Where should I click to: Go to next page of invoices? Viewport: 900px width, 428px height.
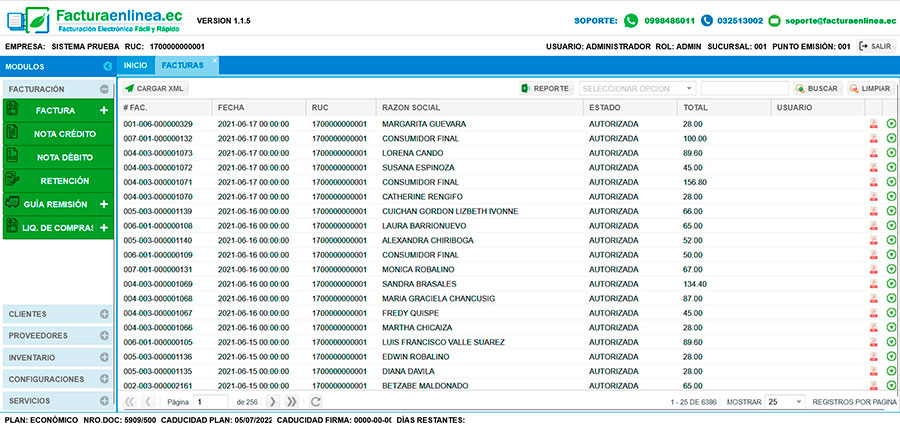pos(273,401)
